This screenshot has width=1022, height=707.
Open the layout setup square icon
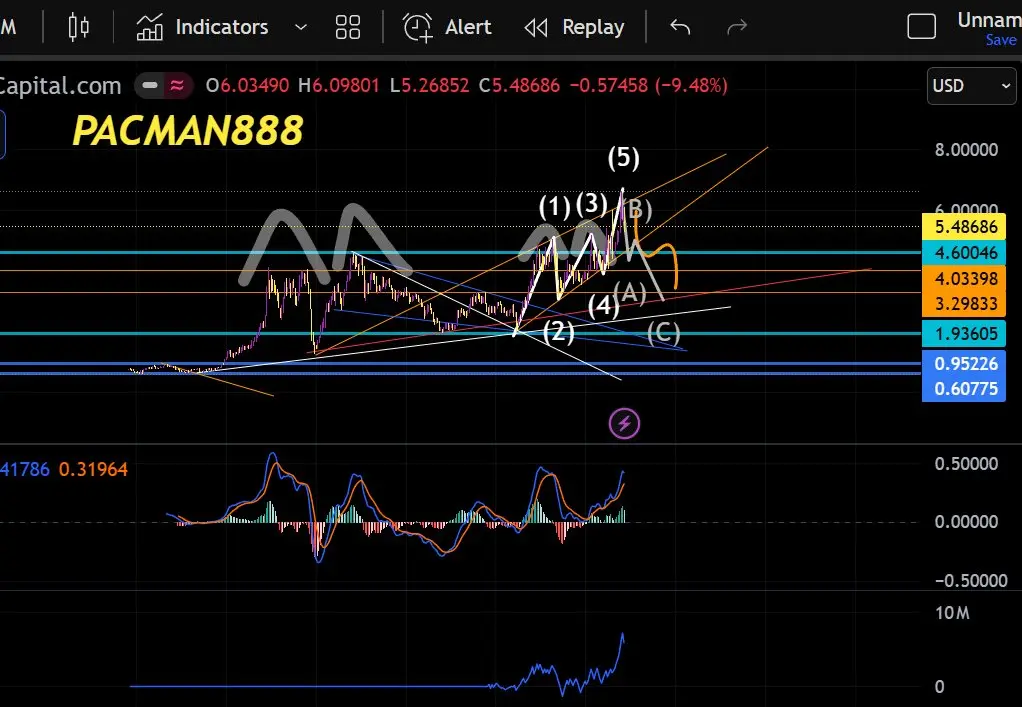tap(922, 27)
